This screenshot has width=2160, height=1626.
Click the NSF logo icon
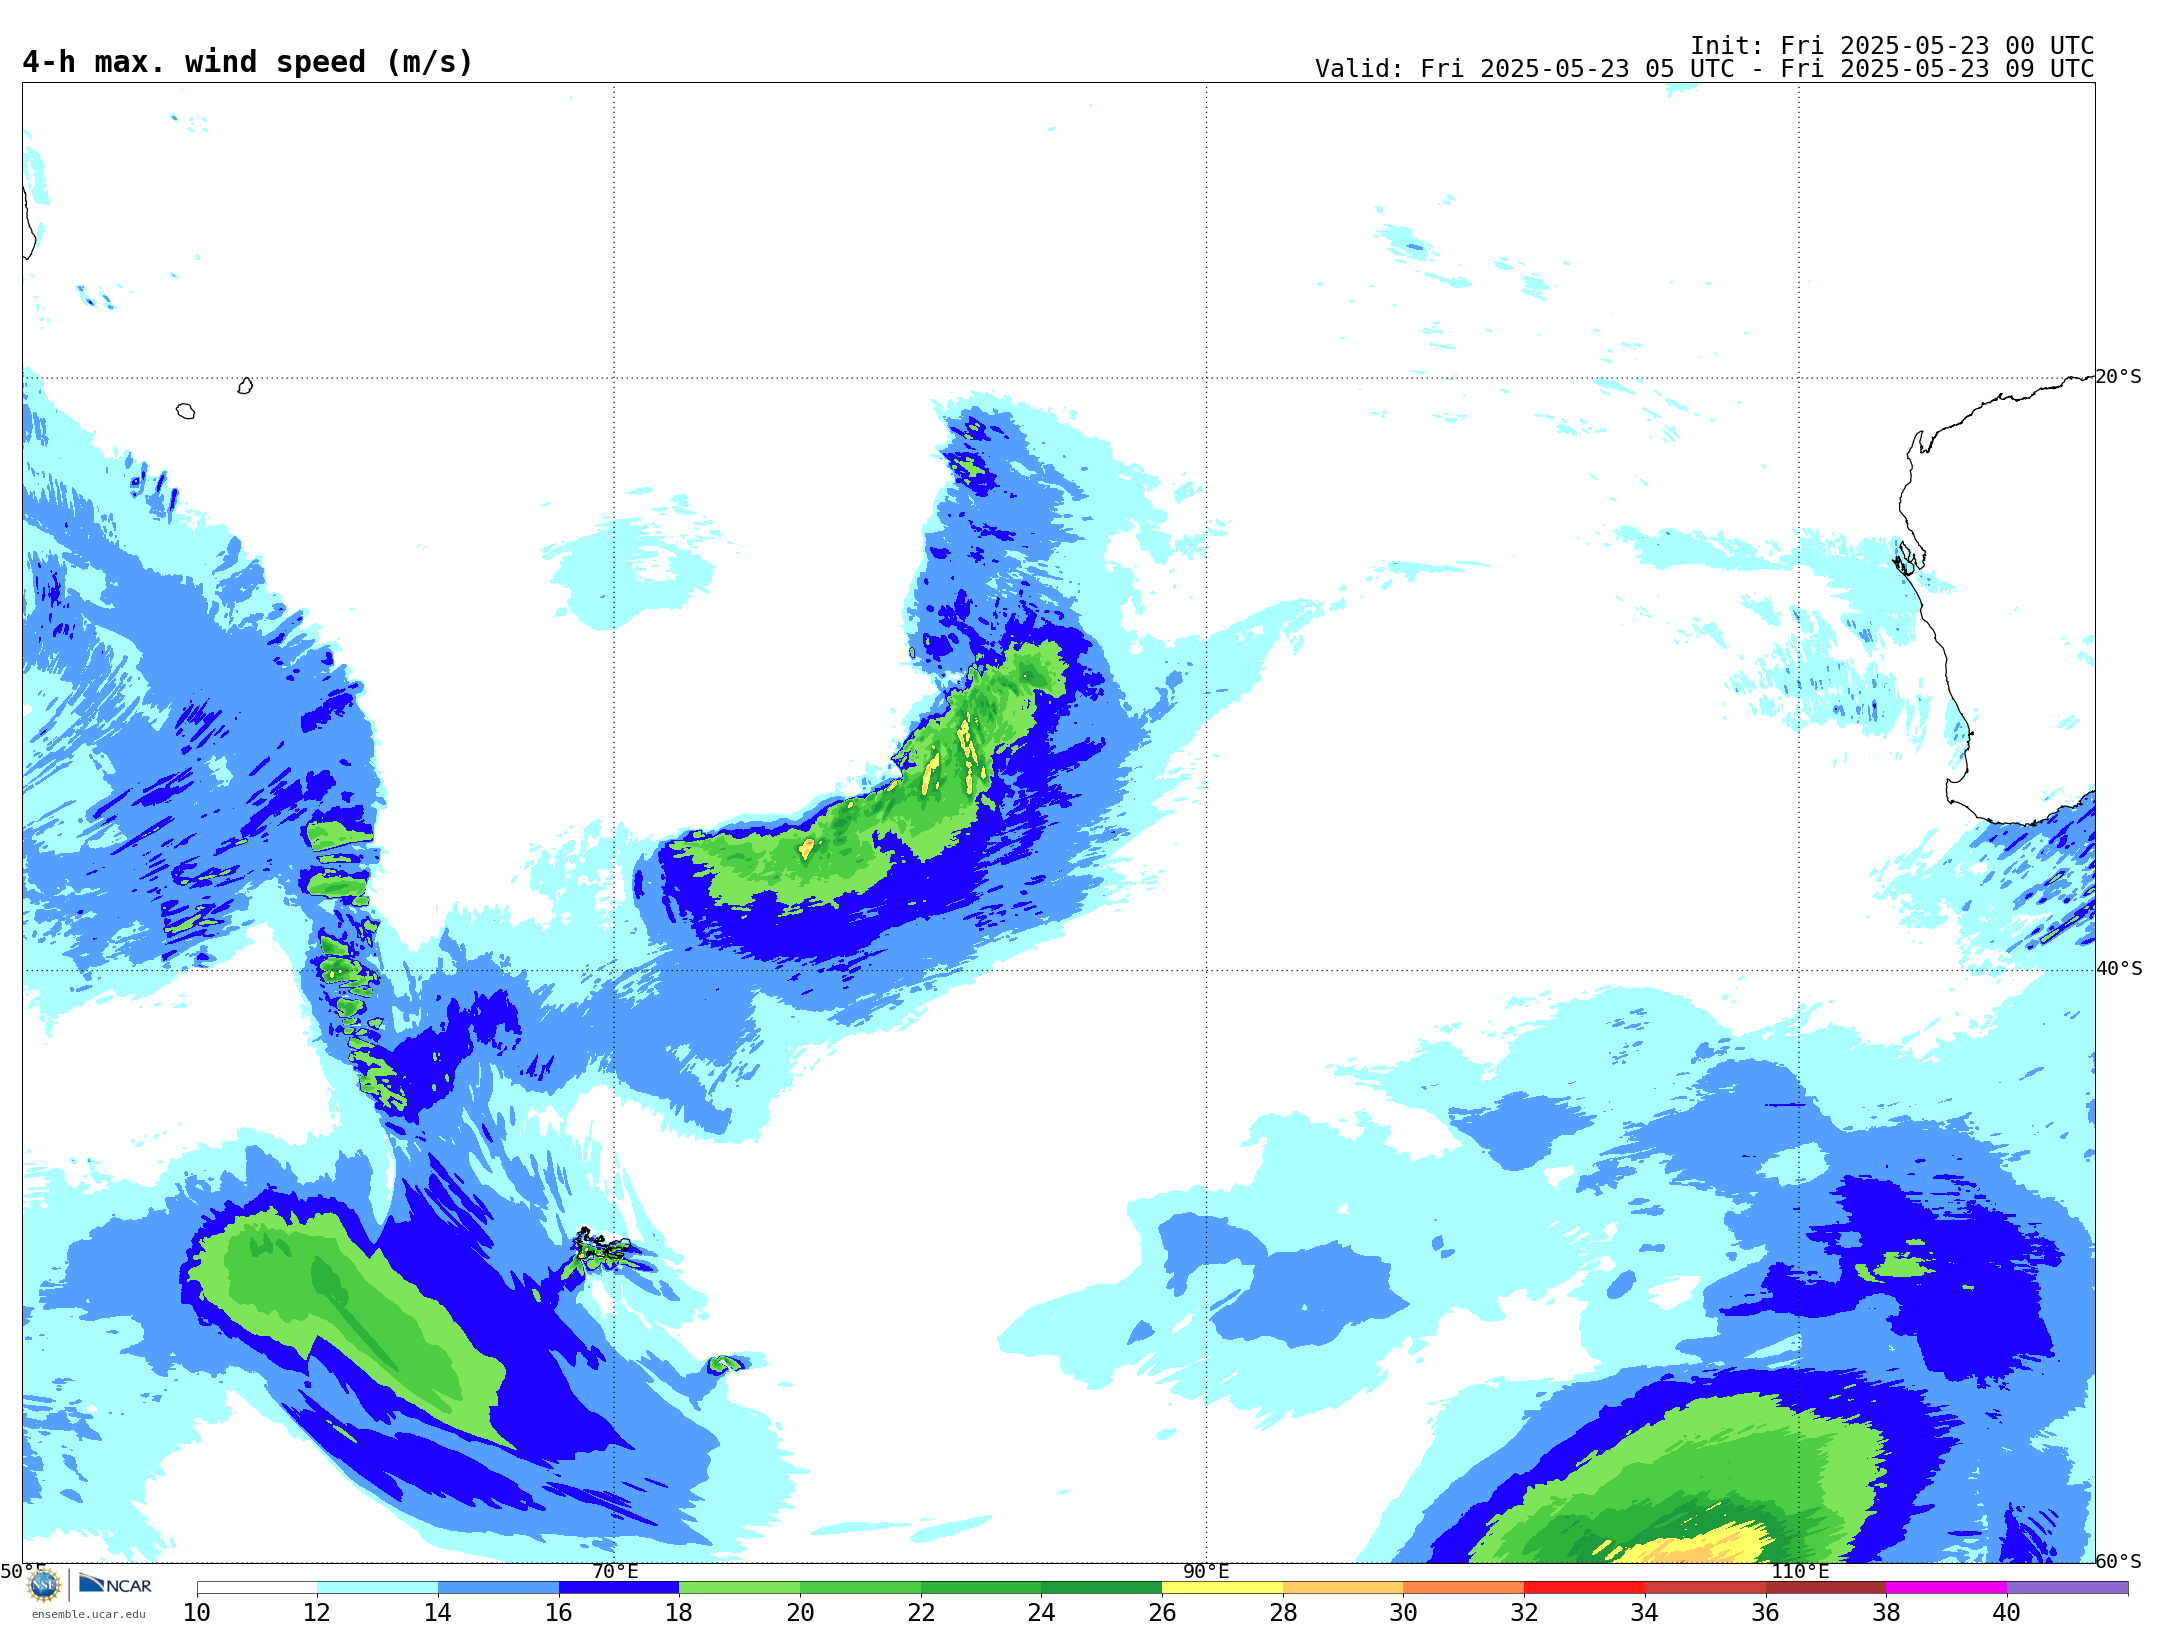(x=44, y=1585)
